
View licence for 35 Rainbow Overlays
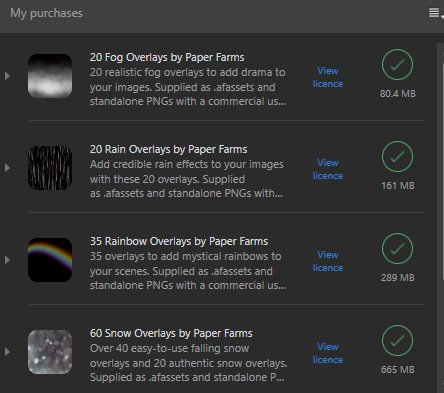pos(328,261)
